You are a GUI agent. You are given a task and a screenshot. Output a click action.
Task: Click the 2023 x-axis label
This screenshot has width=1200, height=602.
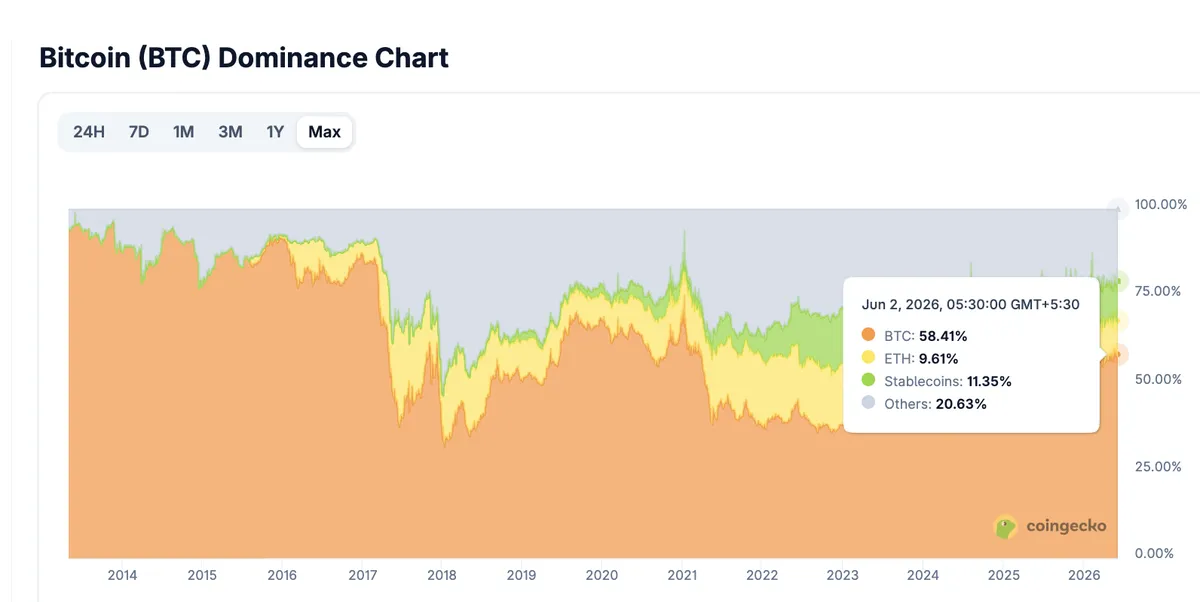(843, 575)
